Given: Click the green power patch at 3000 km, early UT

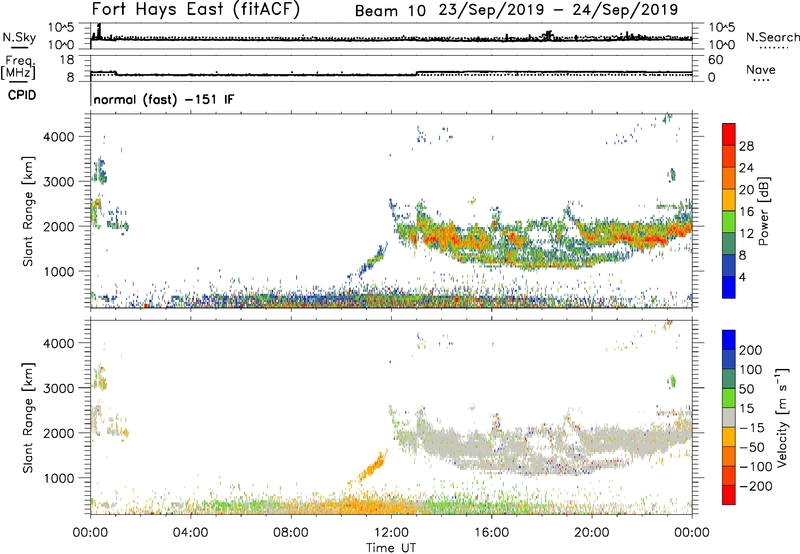Looking at the screenshot, I should (x=100, y=172).
